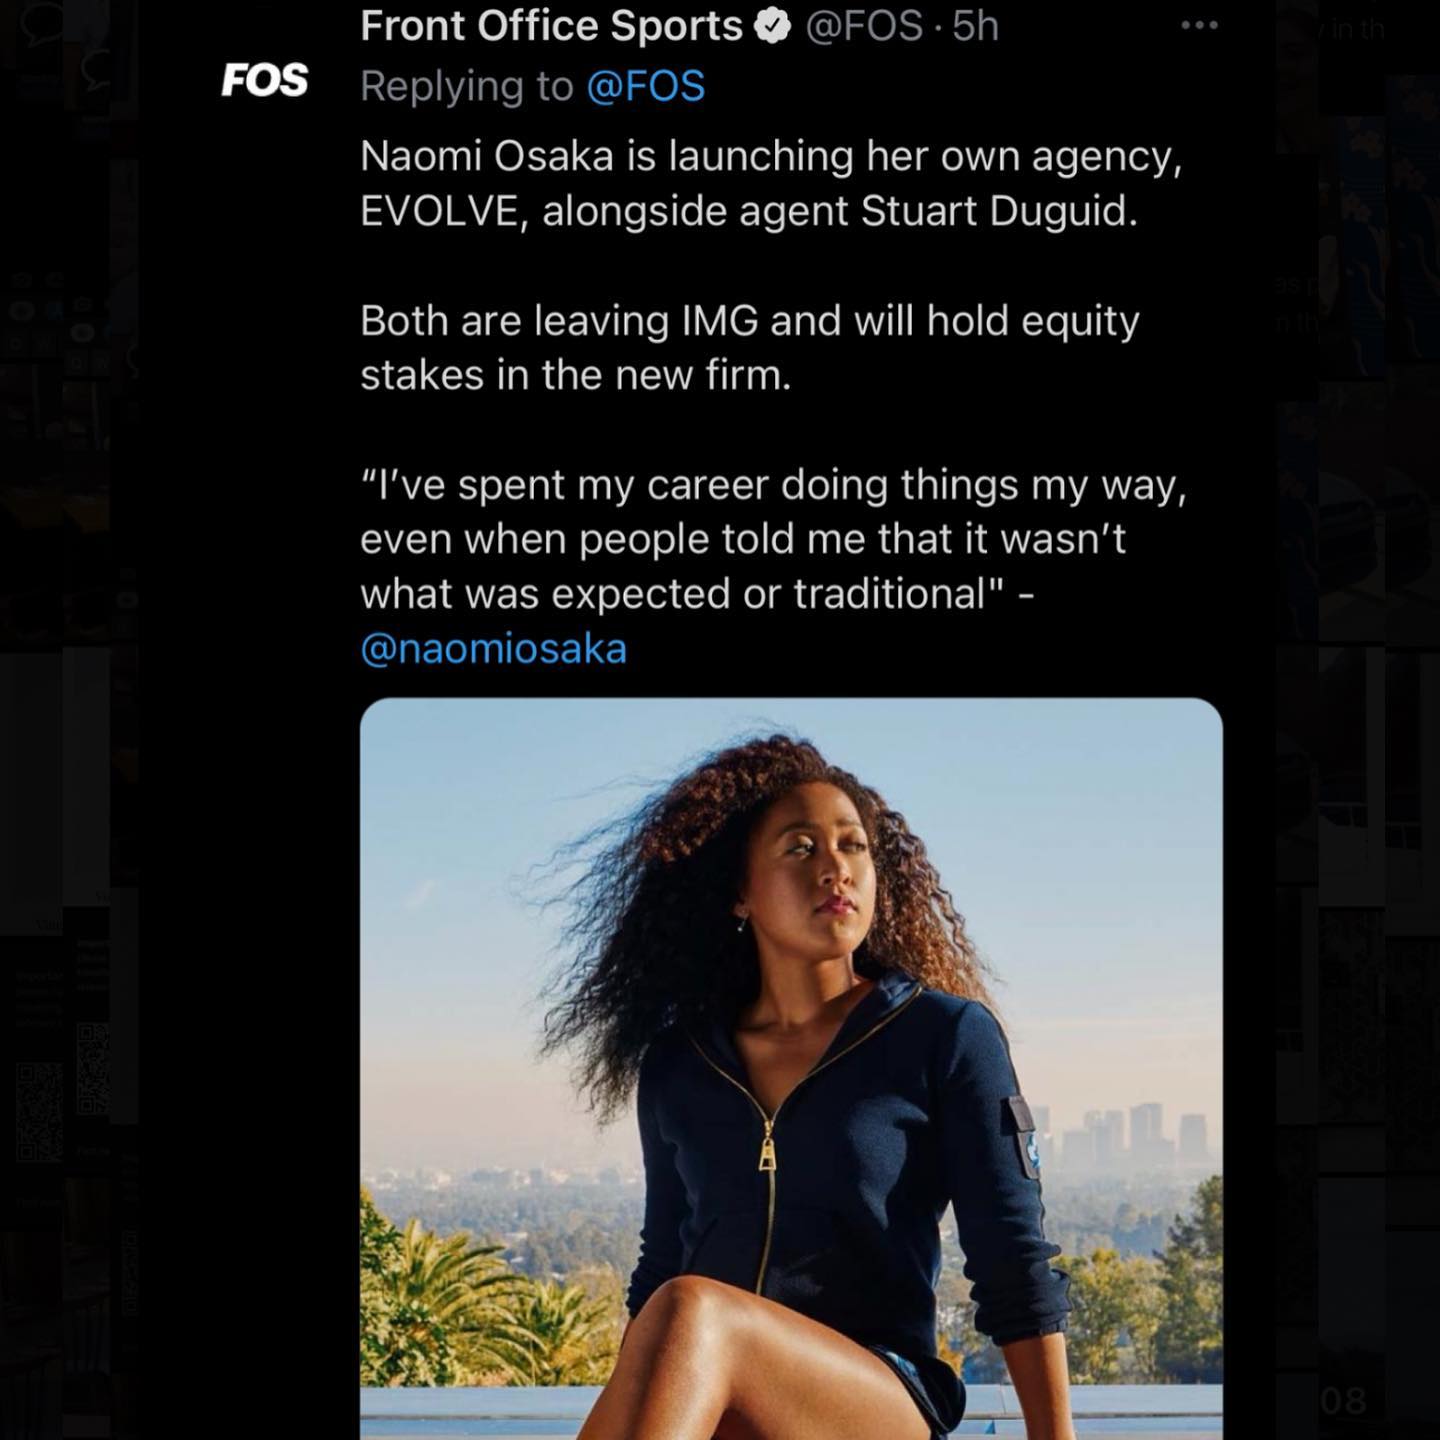View the attached photo of Naomi Osaka
The width and height of the screenshot is (1440, 1440).
point(791,1068)
